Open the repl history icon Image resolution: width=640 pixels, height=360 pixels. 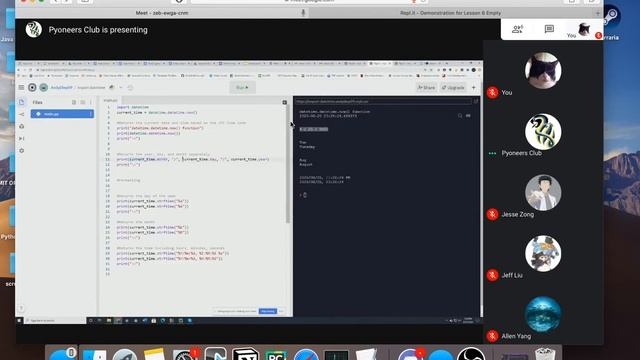click(130, 87)
